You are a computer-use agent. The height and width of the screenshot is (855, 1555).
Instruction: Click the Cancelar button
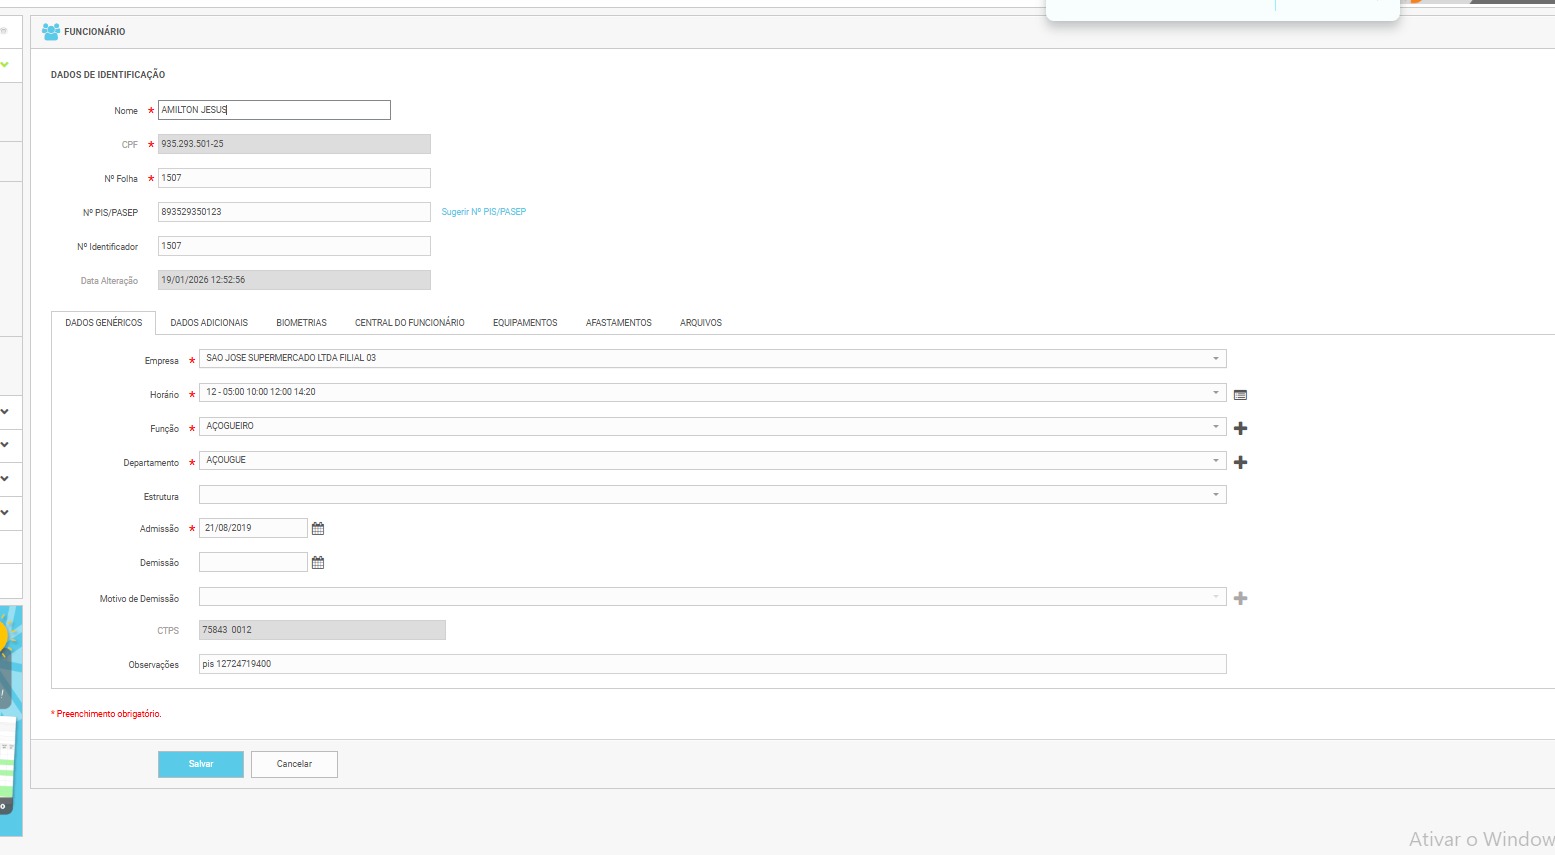point(294,764)
